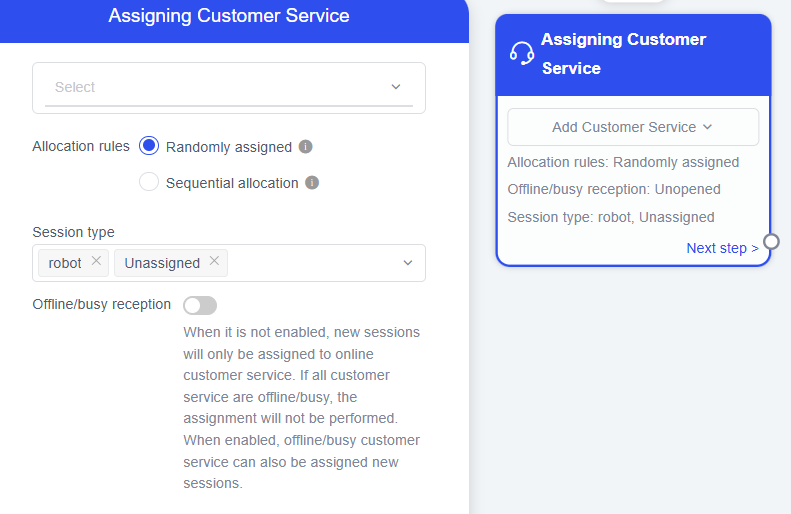Remove the Unassigned session type tag

(214, 262)
